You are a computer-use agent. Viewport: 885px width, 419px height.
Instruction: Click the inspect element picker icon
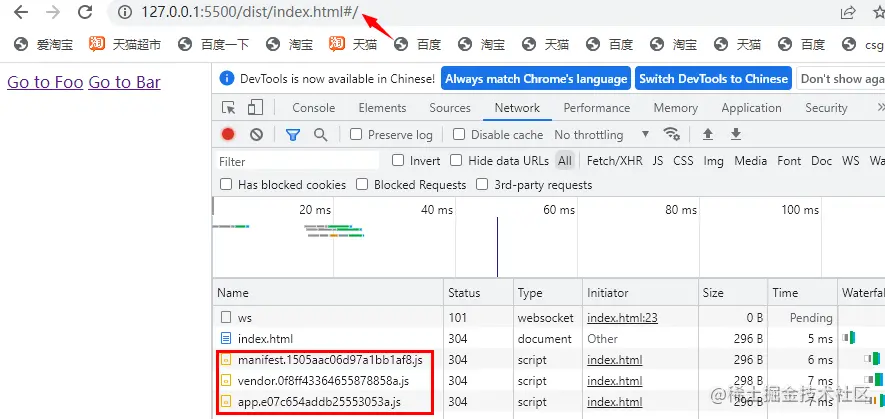(x=228, y=108)
